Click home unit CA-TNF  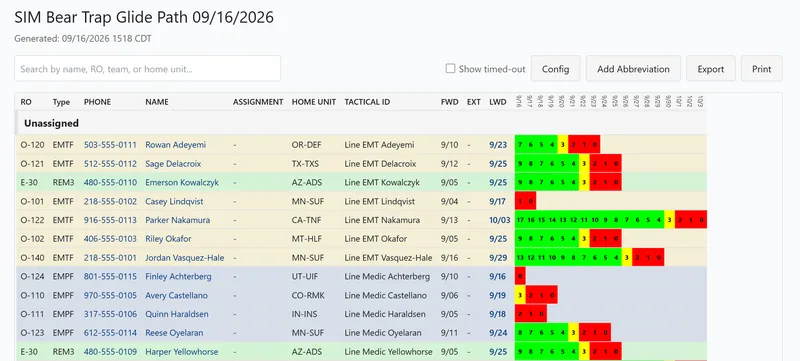pos(307,220)
